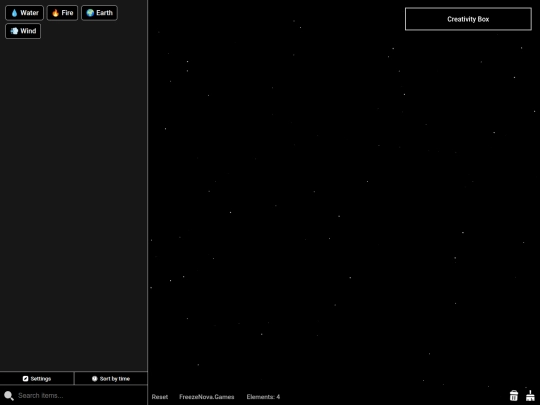Viewport: 540px width, 405px height.
Task: Open FreezeNova.Games link
Action: click(x=207, y=397)
